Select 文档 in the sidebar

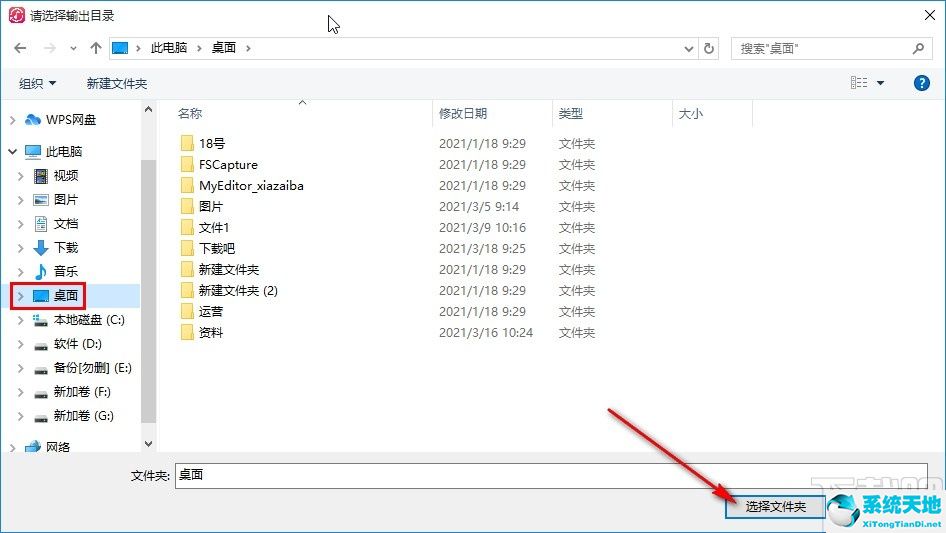pyautogui.click(x=65, y=224)
